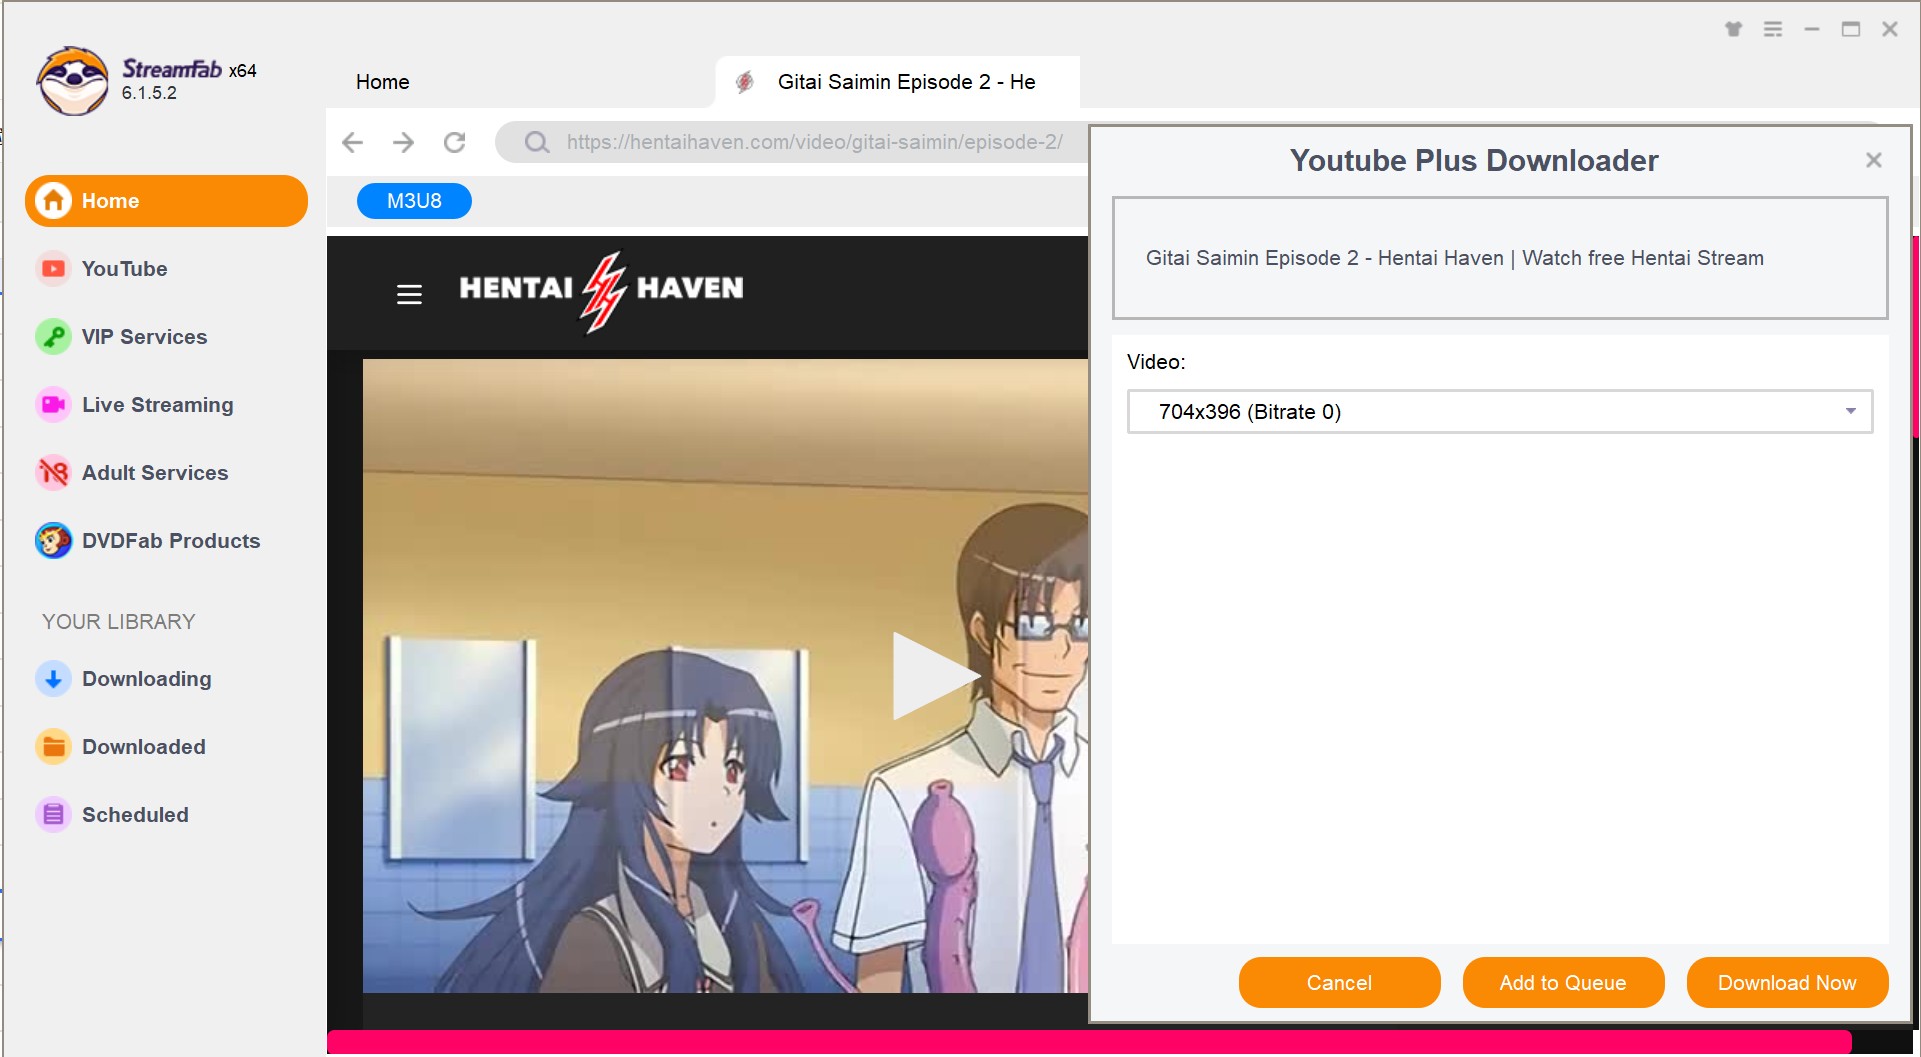Click the tab's site favicon
This screenshot has width=1921, height=1057.
(x=745, y=82)
